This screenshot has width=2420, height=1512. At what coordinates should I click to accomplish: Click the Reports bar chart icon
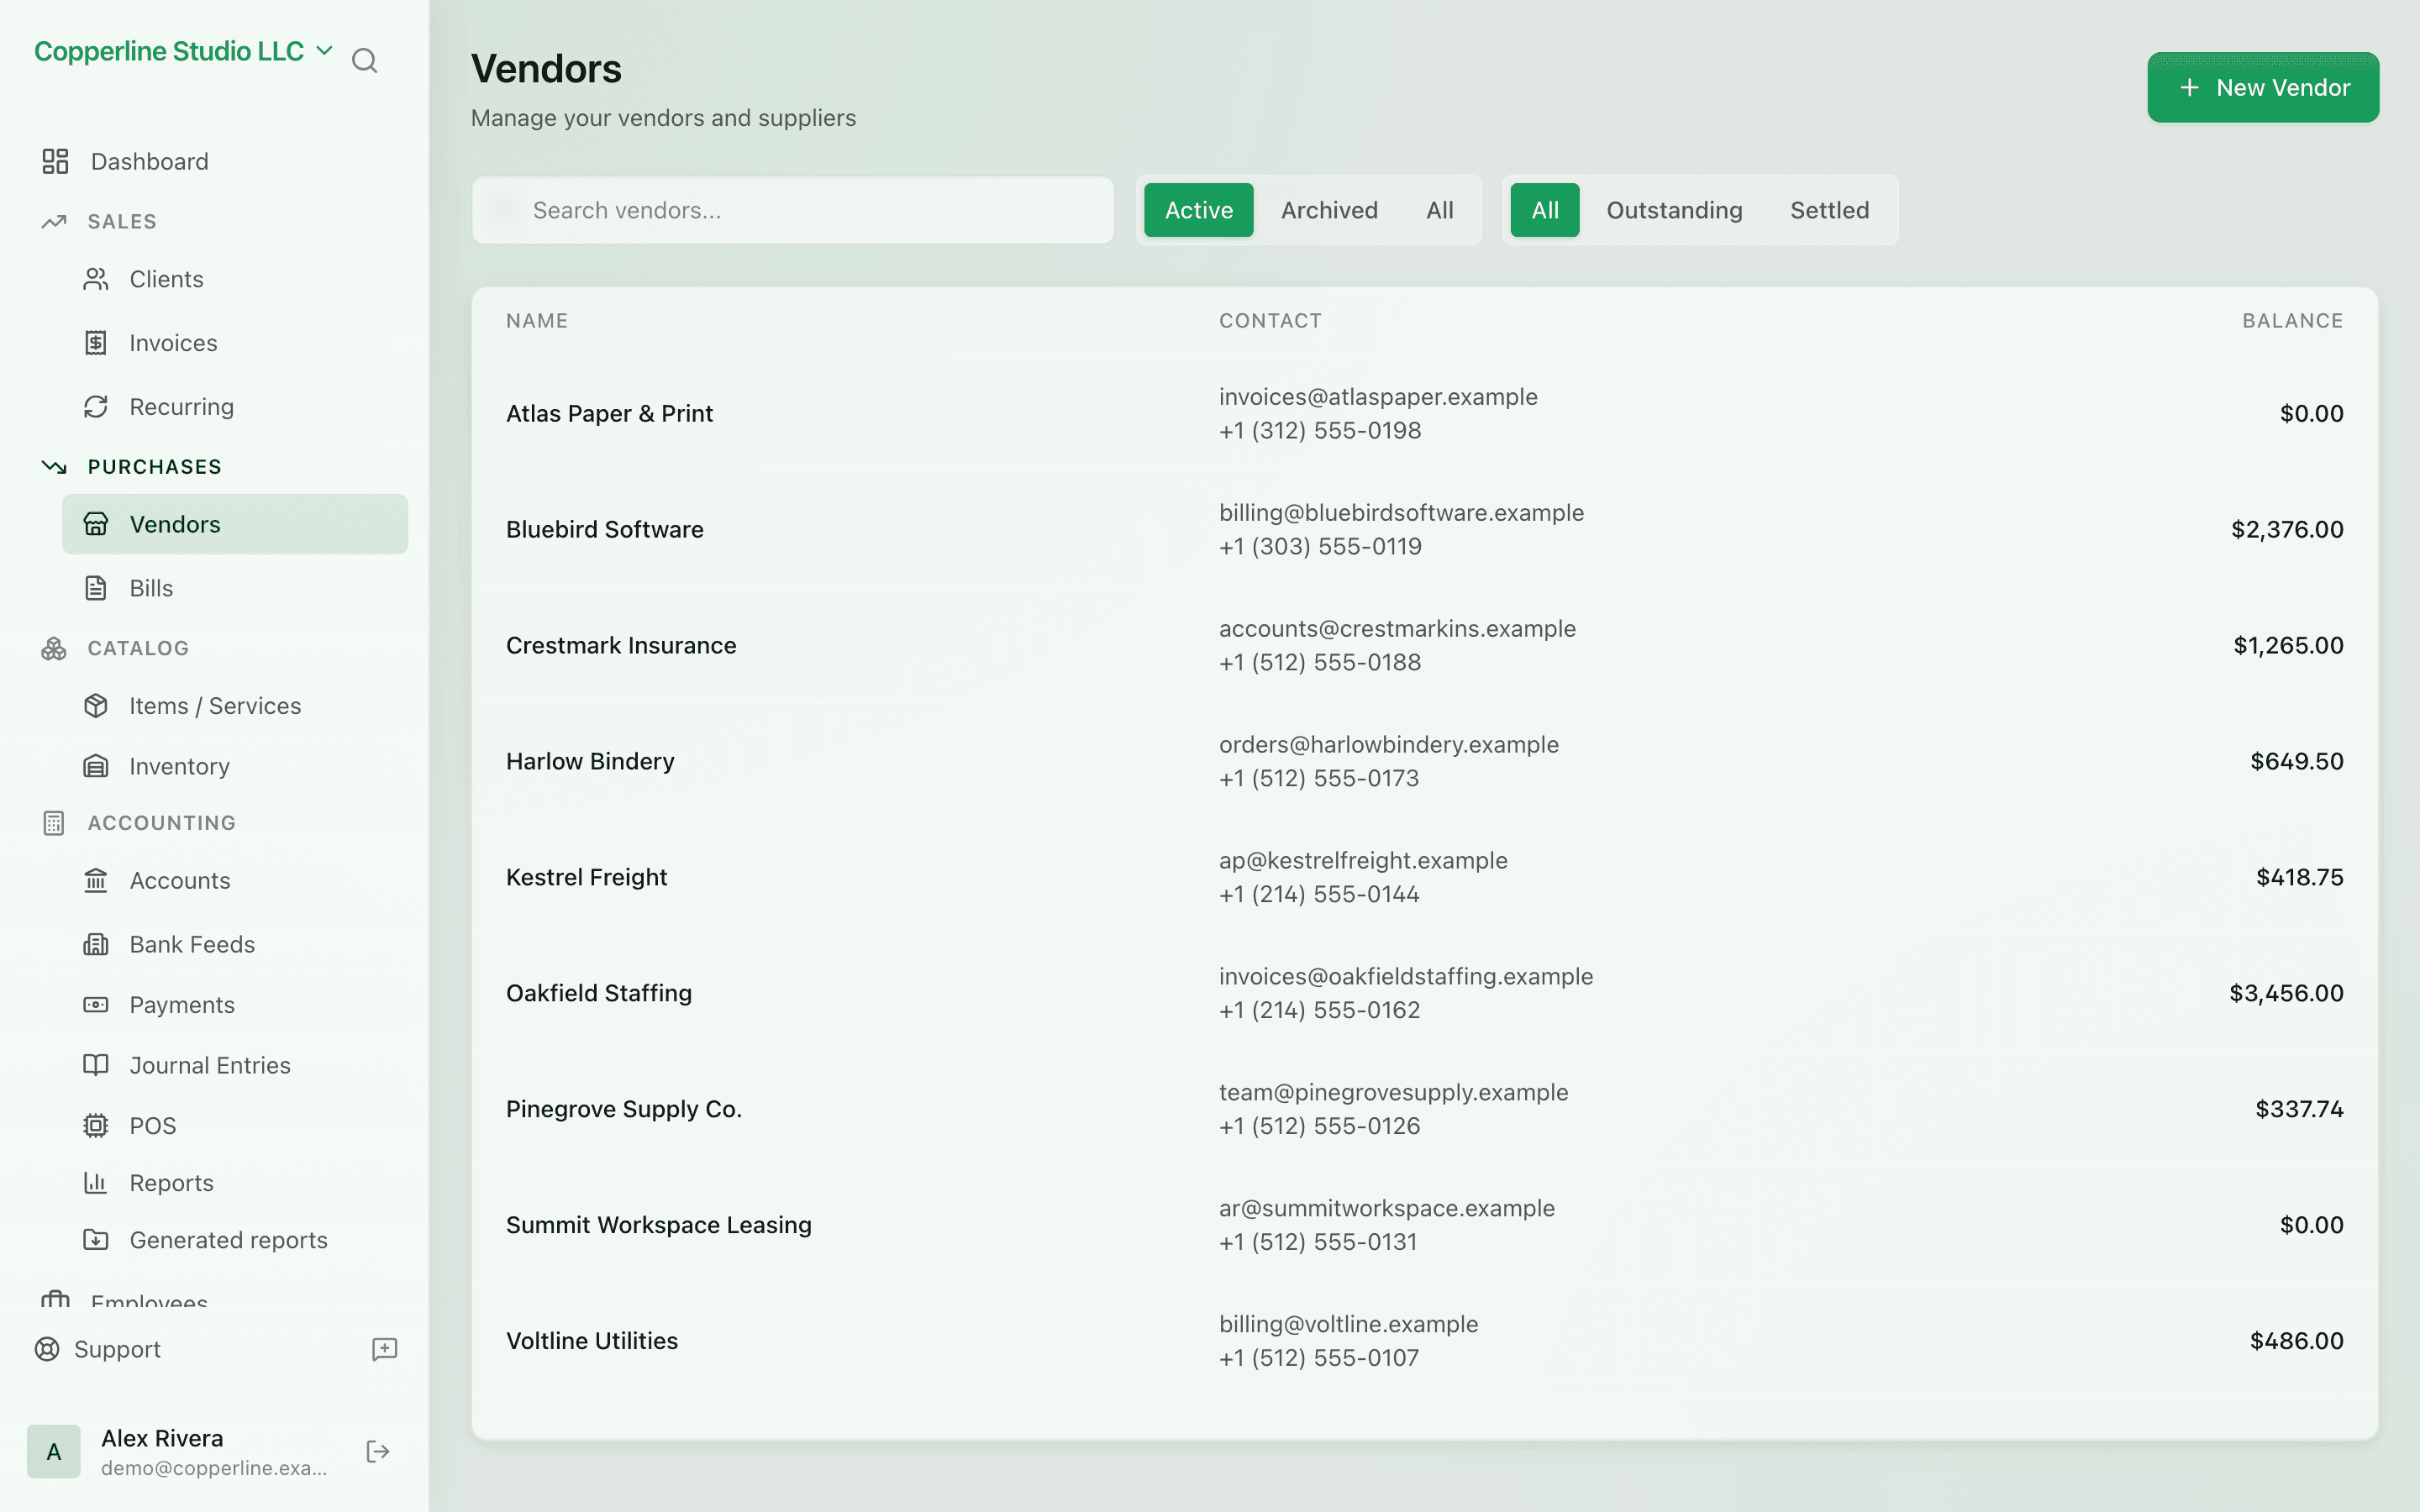click(x=96, y=1183)
